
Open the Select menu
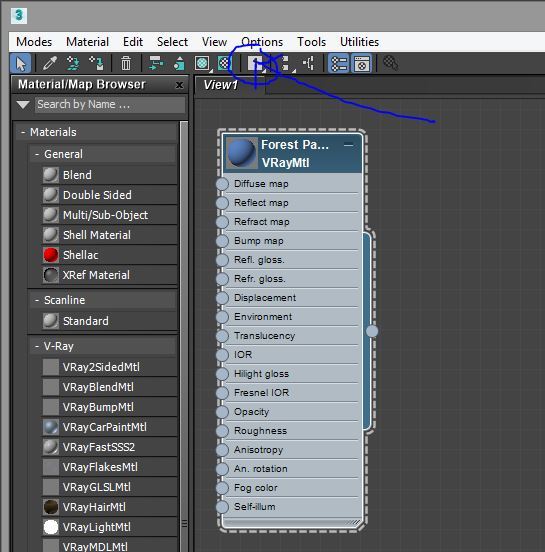click(172, 42)
